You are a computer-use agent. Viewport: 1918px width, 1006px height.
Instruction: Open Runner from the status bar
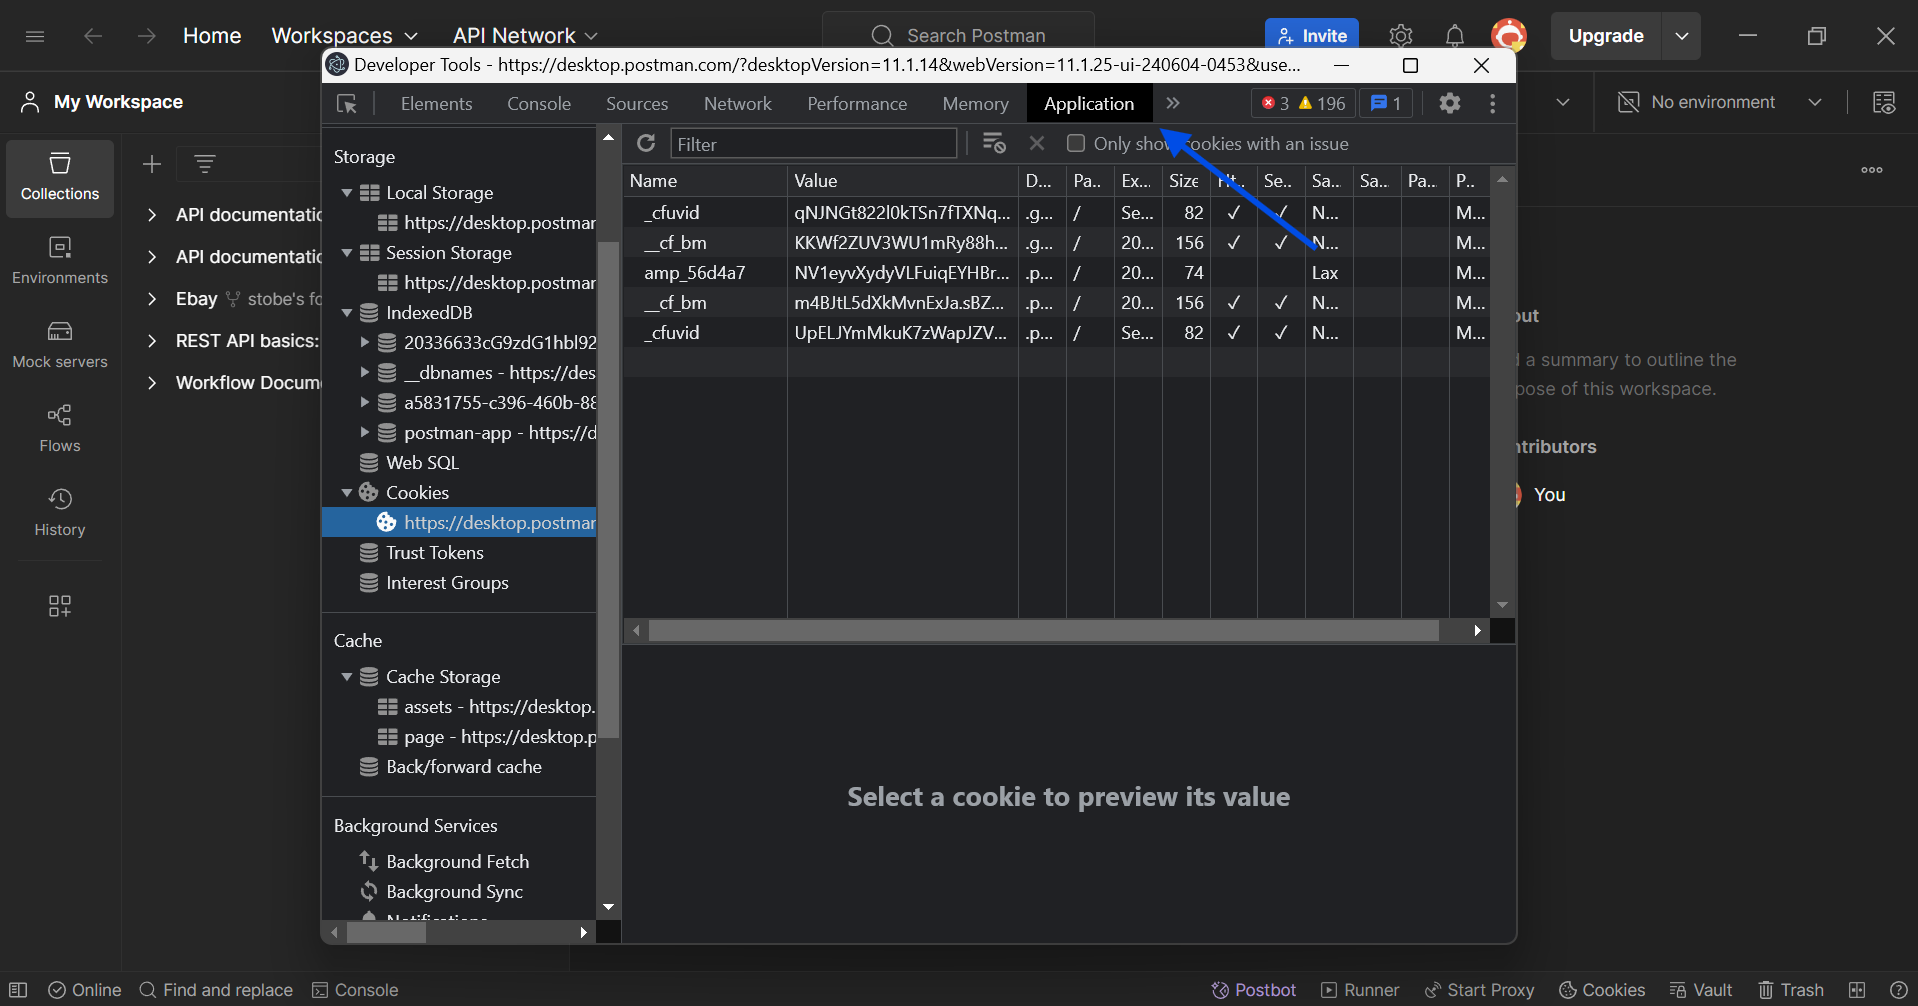coord(1360,990)
